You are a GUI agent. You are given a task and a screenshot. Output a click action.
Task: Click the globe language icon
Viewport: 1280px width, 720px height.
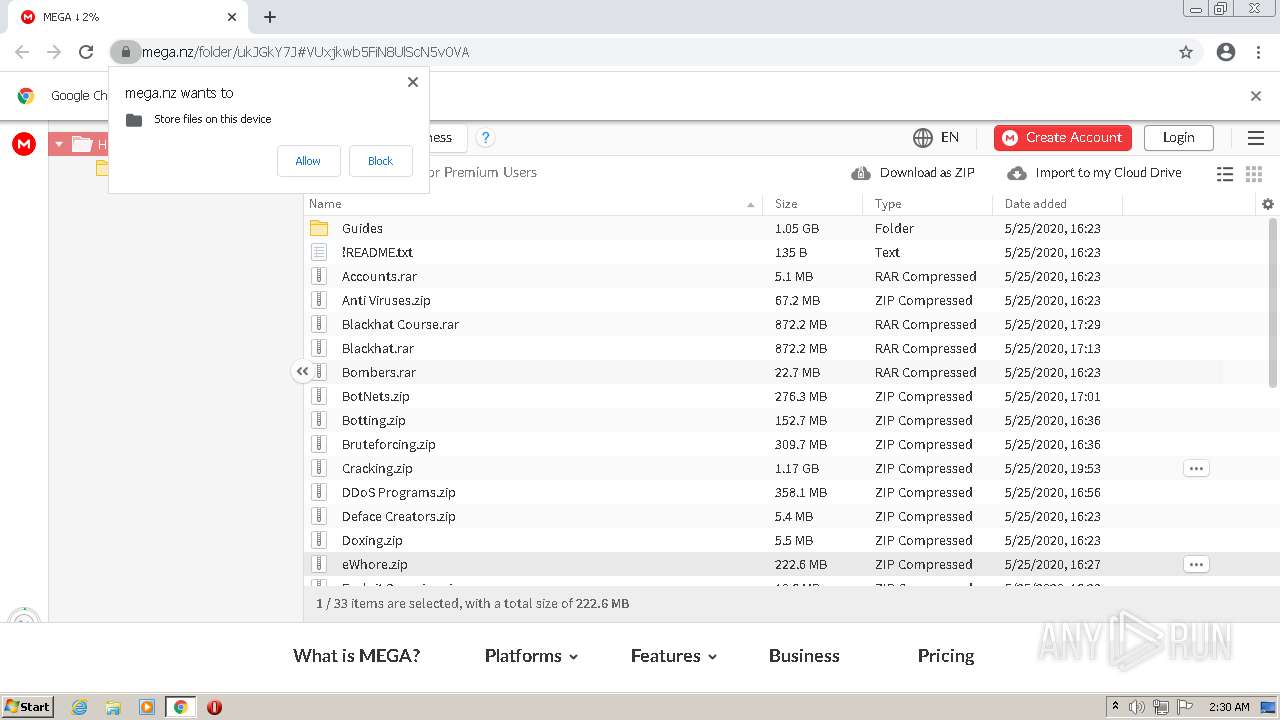pyautogui.click(x=923, y=138)
